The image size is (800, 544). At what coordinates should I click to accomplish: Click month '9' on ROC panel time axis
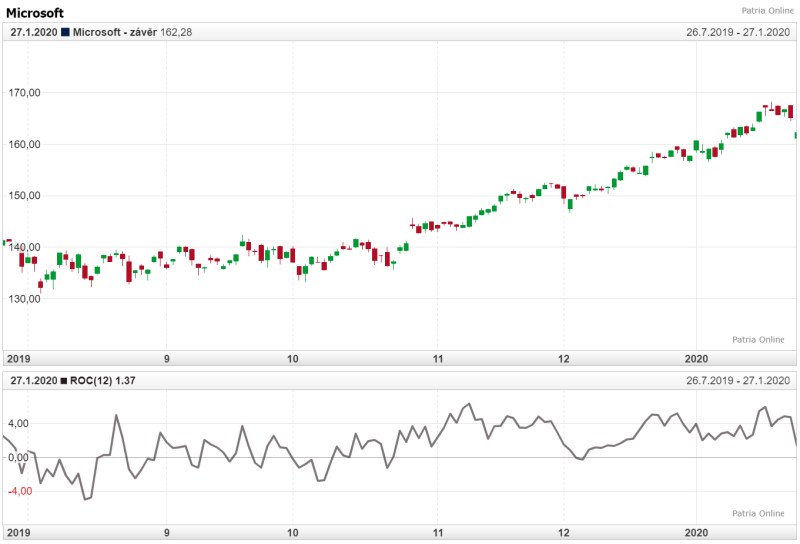[167, 532]
